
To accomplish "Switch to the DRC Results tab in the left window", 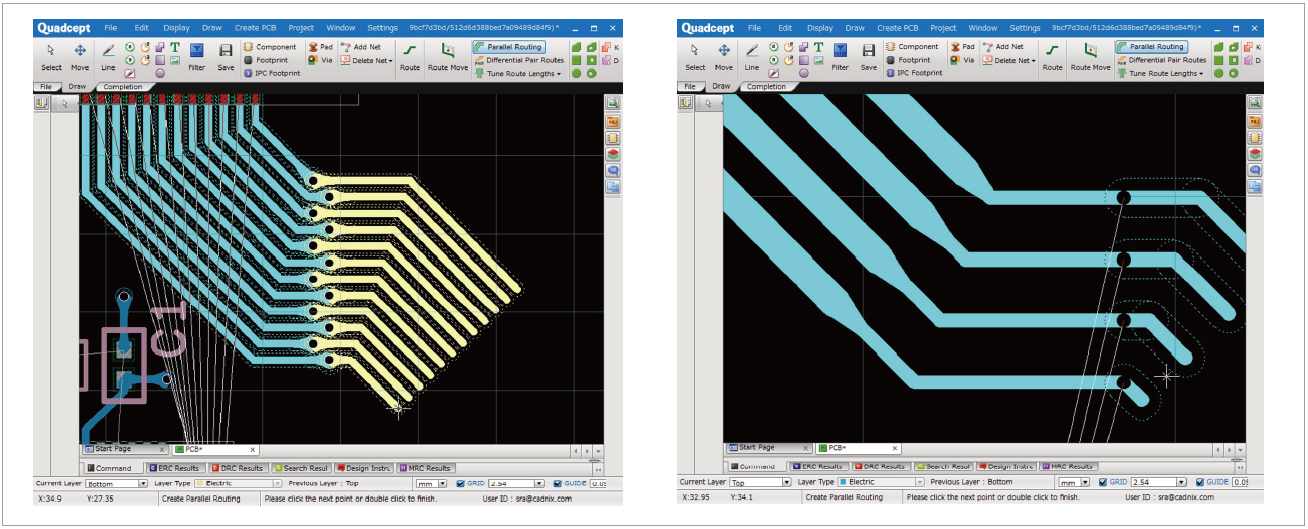I will click(x=237, y=468).
